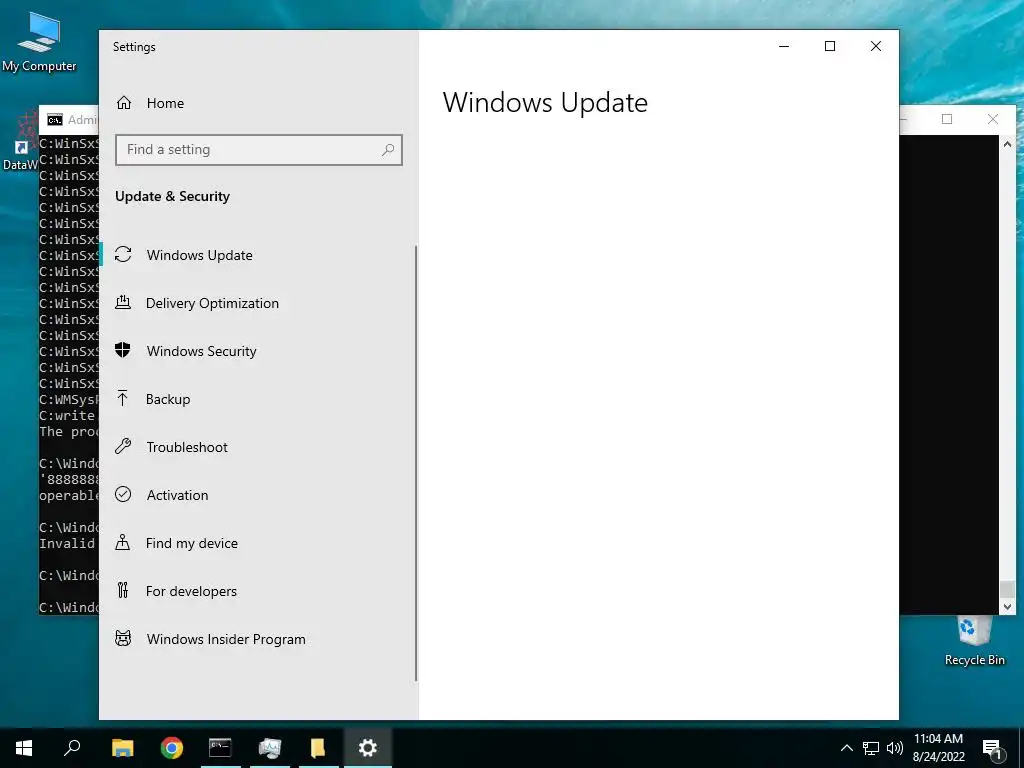This screenshot has height=768, width=1024.
Task: Click the For developers tools icon
Action: [123, 590]
